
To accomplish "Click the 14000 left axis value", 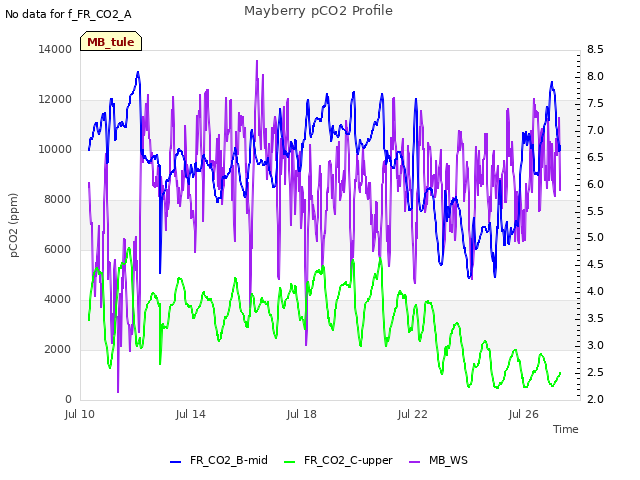I will [x=55, y=49].
